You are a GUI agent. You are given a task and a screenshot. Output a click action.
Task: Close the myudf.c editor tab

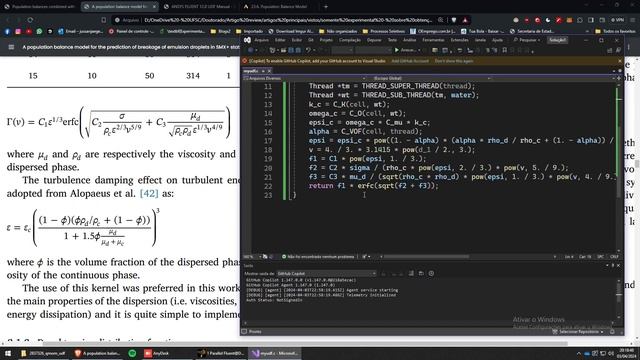click(269, 71)
